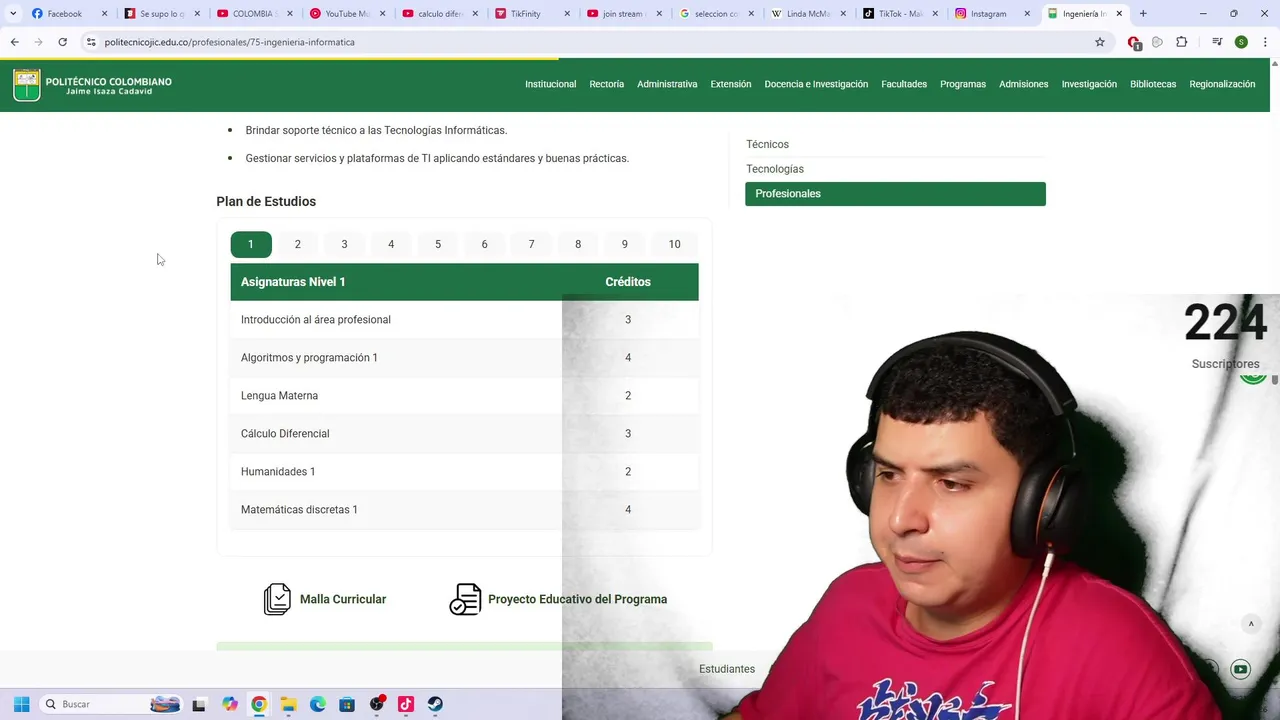Screen dimensions: 1280x720
Task: Open Copilot from the taskbar
Action: pos(230,704)
